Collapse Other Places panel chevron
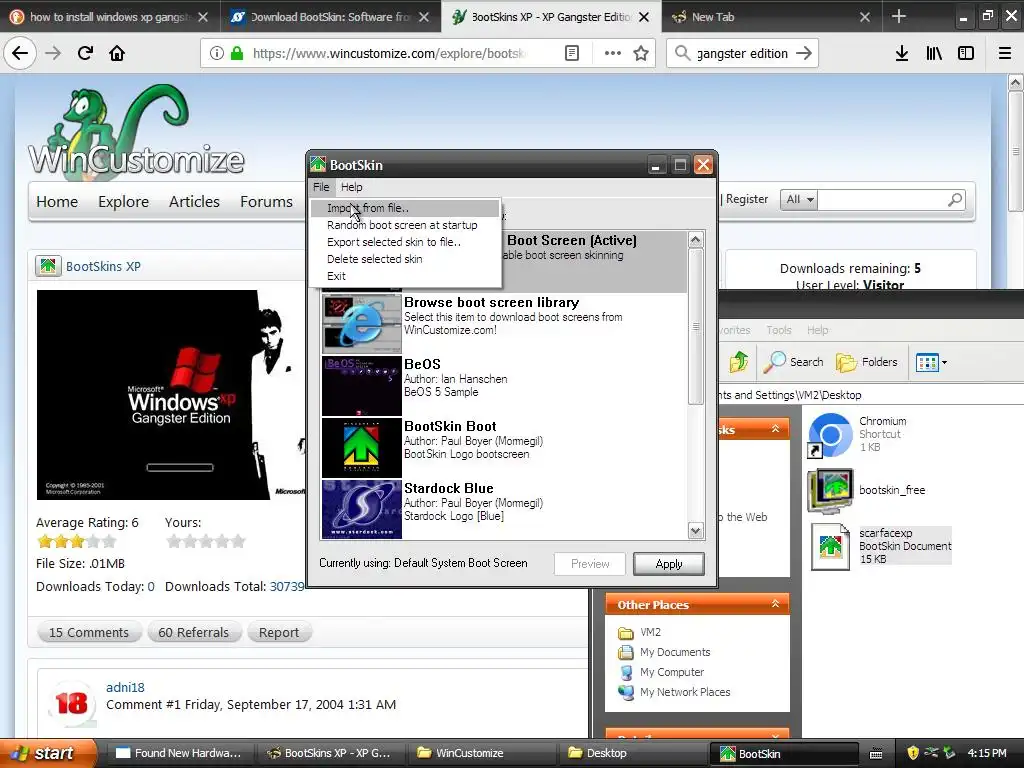1024x768 pixels. pos(775,604)
